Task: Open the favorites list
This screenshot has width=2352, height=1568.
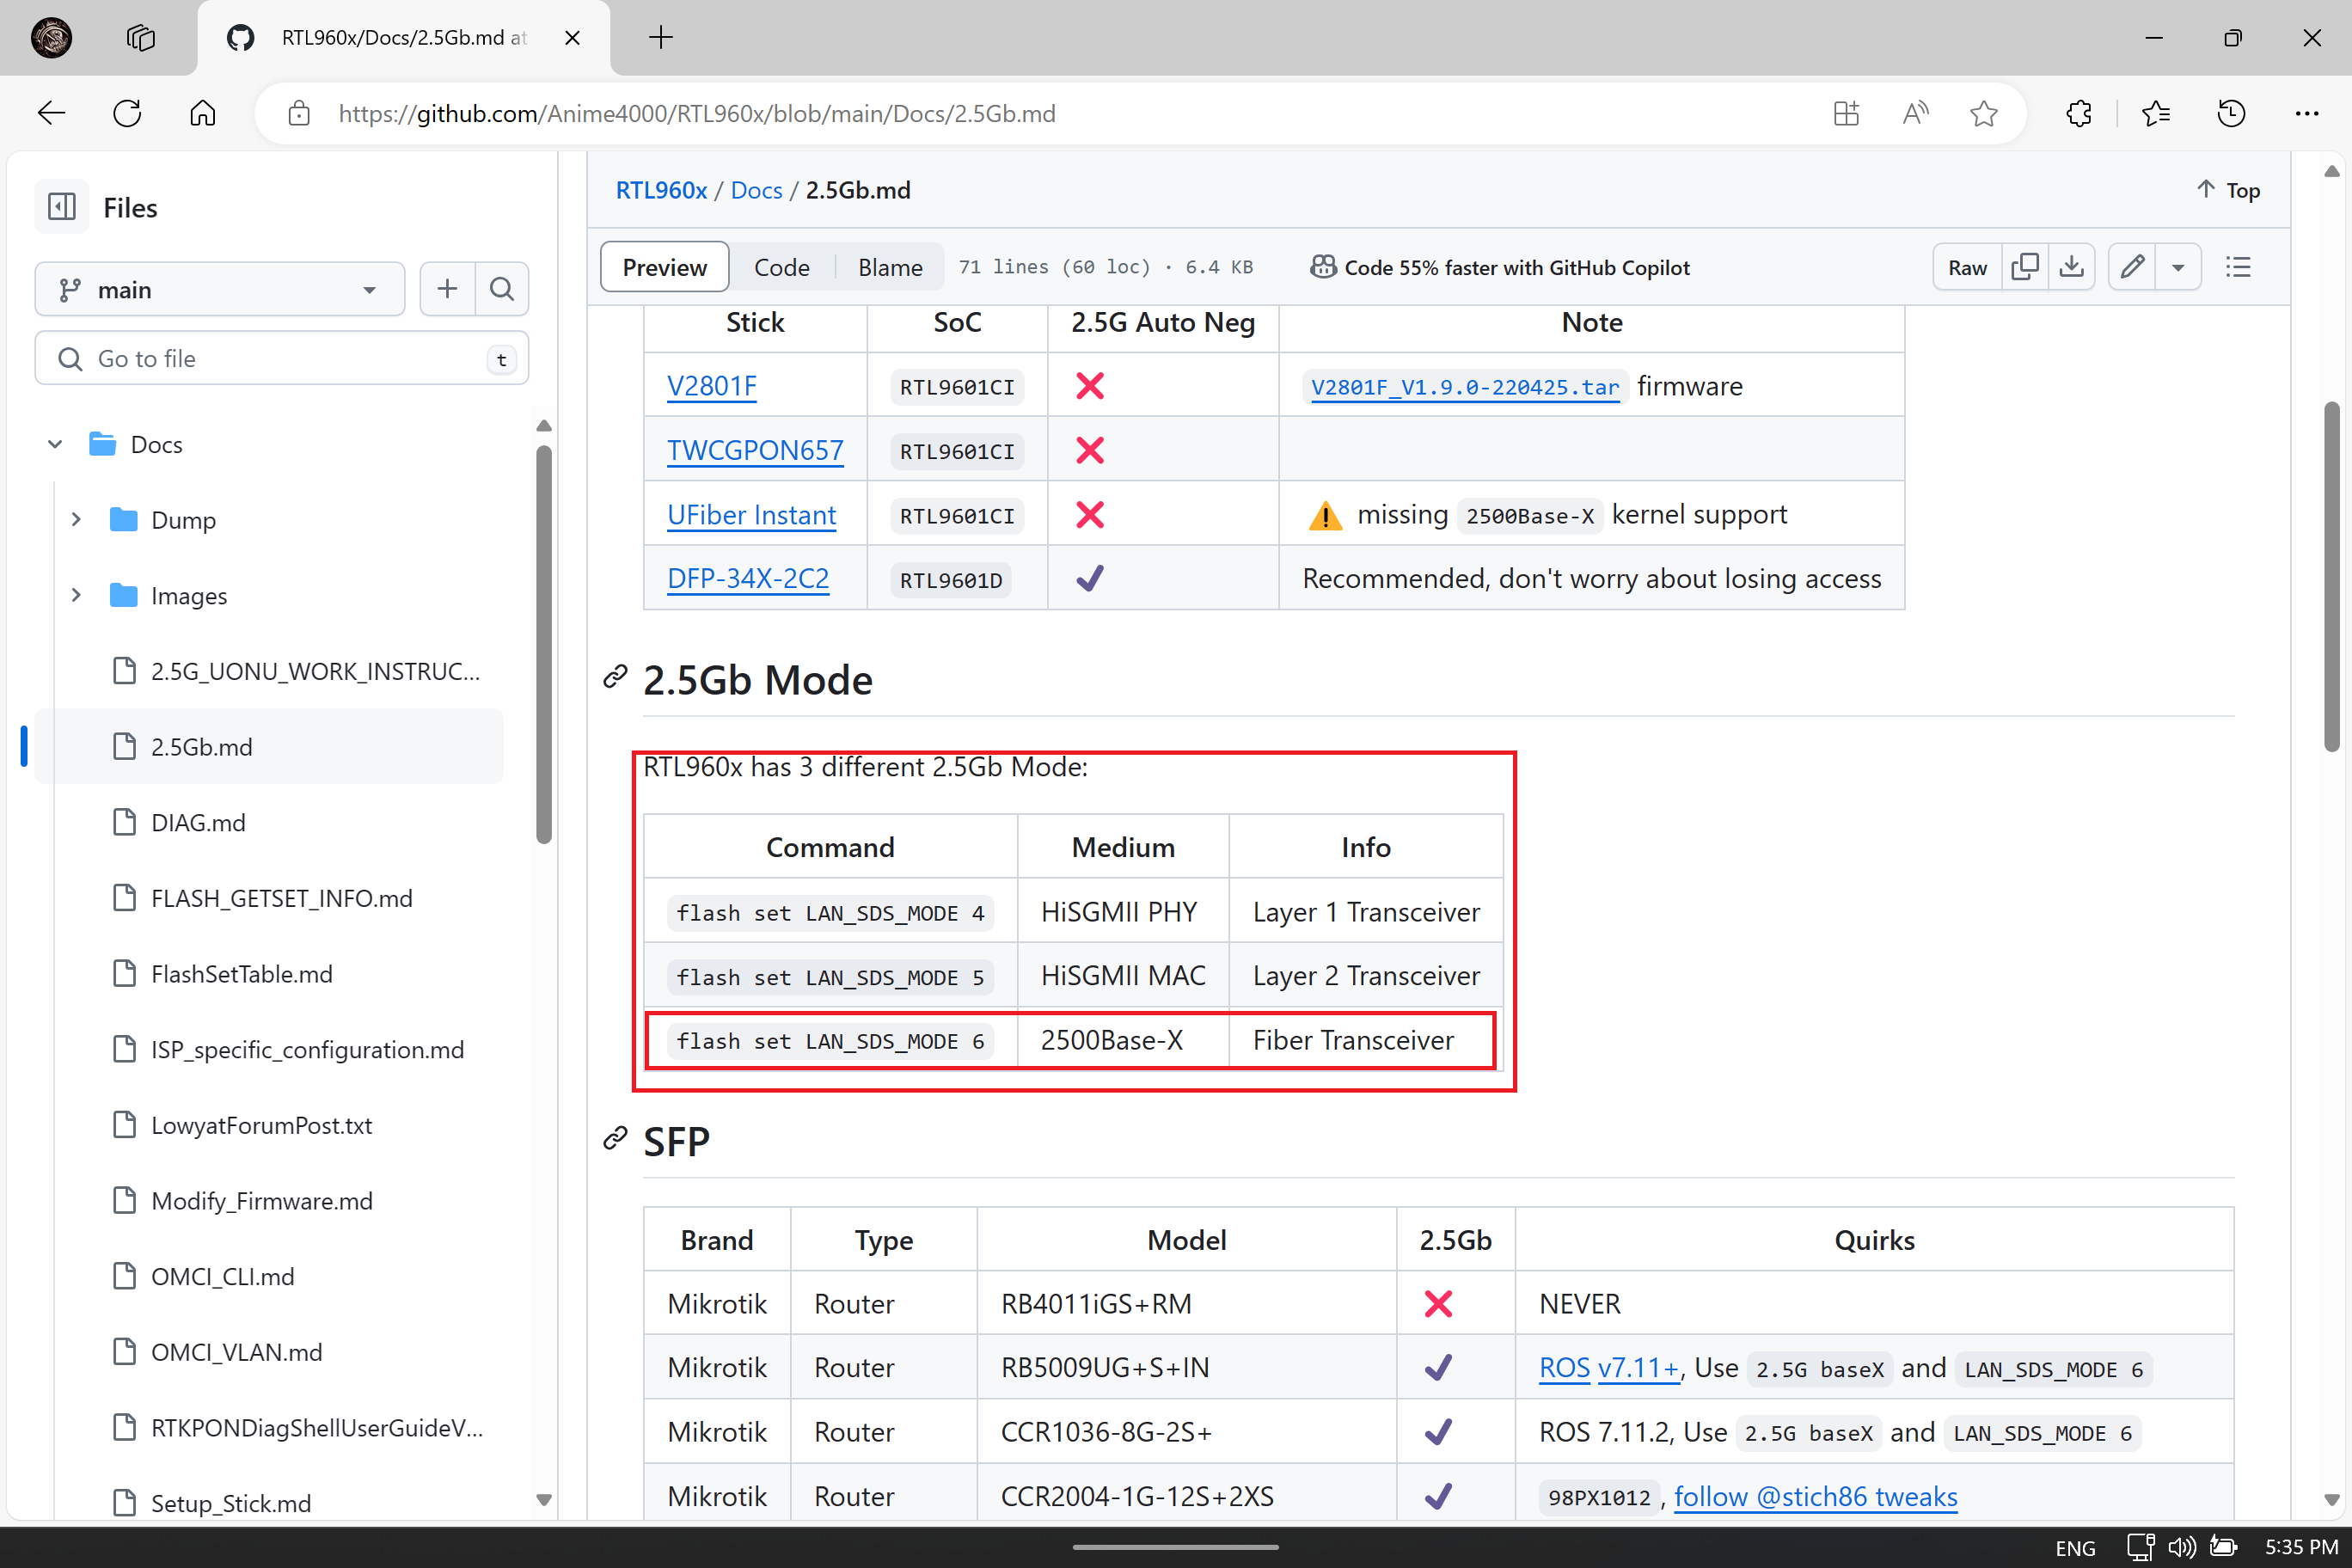Action: pos(2156,114)
